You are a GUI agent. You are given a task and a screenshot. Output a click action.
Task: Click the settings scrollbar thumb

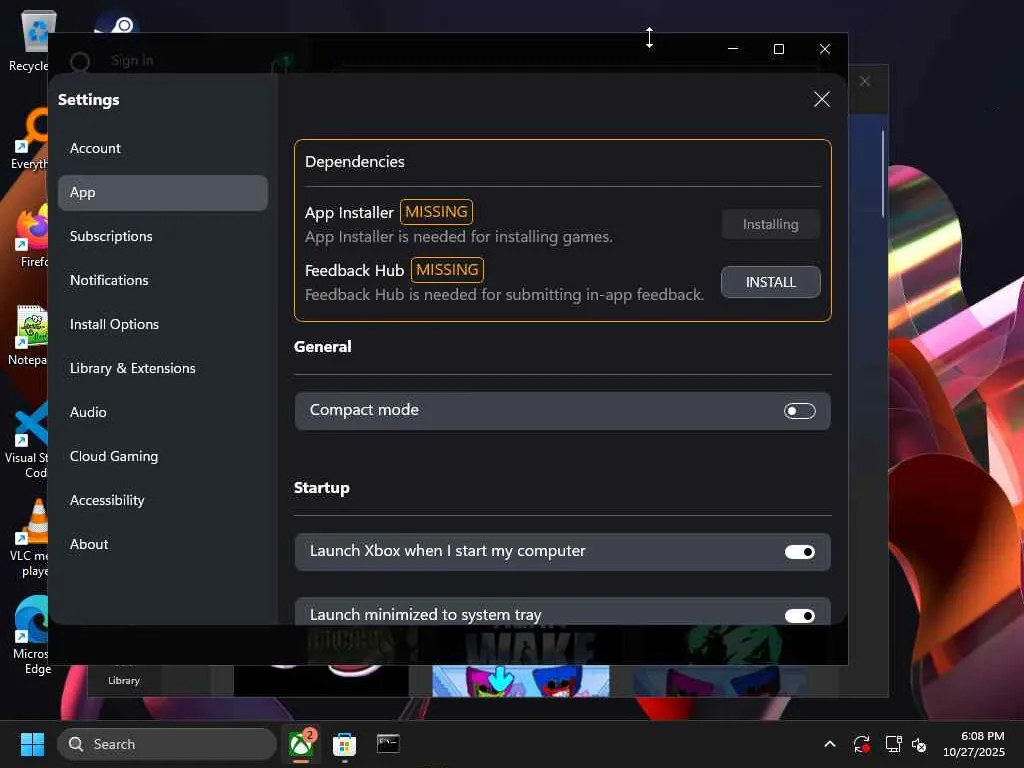click(882, 174)
